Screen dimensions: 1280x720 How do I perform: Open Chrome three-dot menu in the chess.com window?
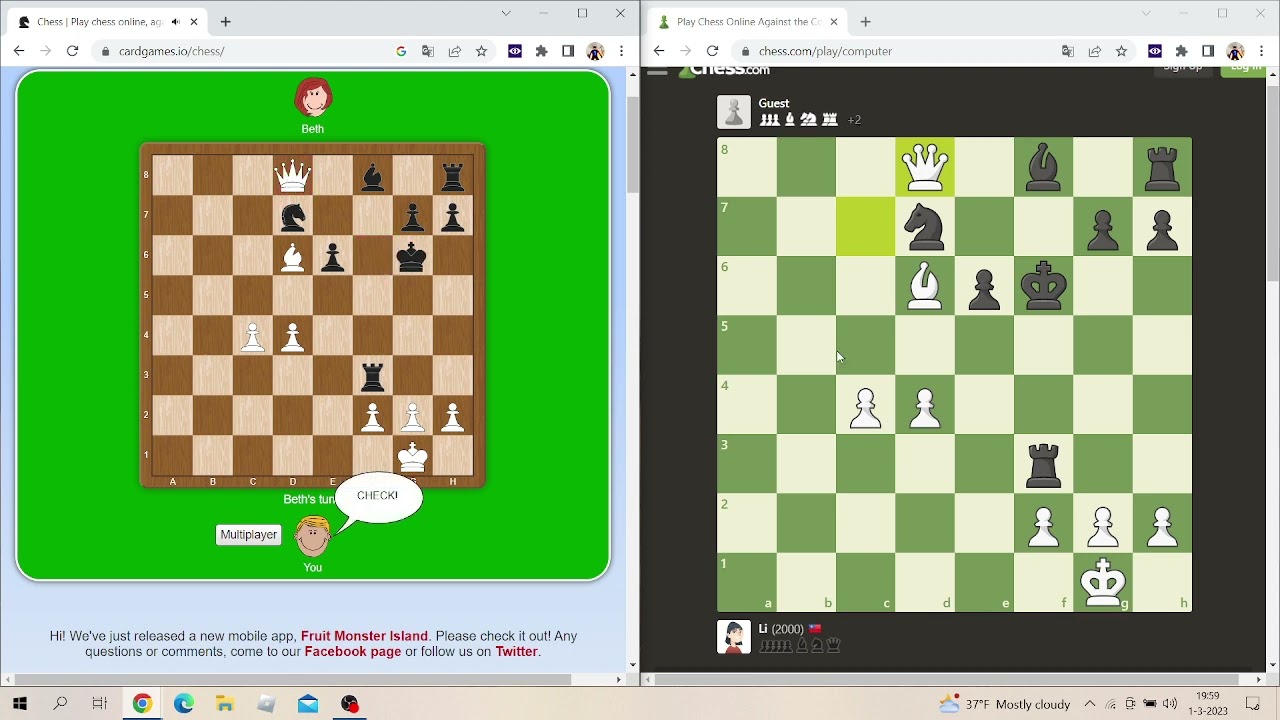click(1261, 51)
